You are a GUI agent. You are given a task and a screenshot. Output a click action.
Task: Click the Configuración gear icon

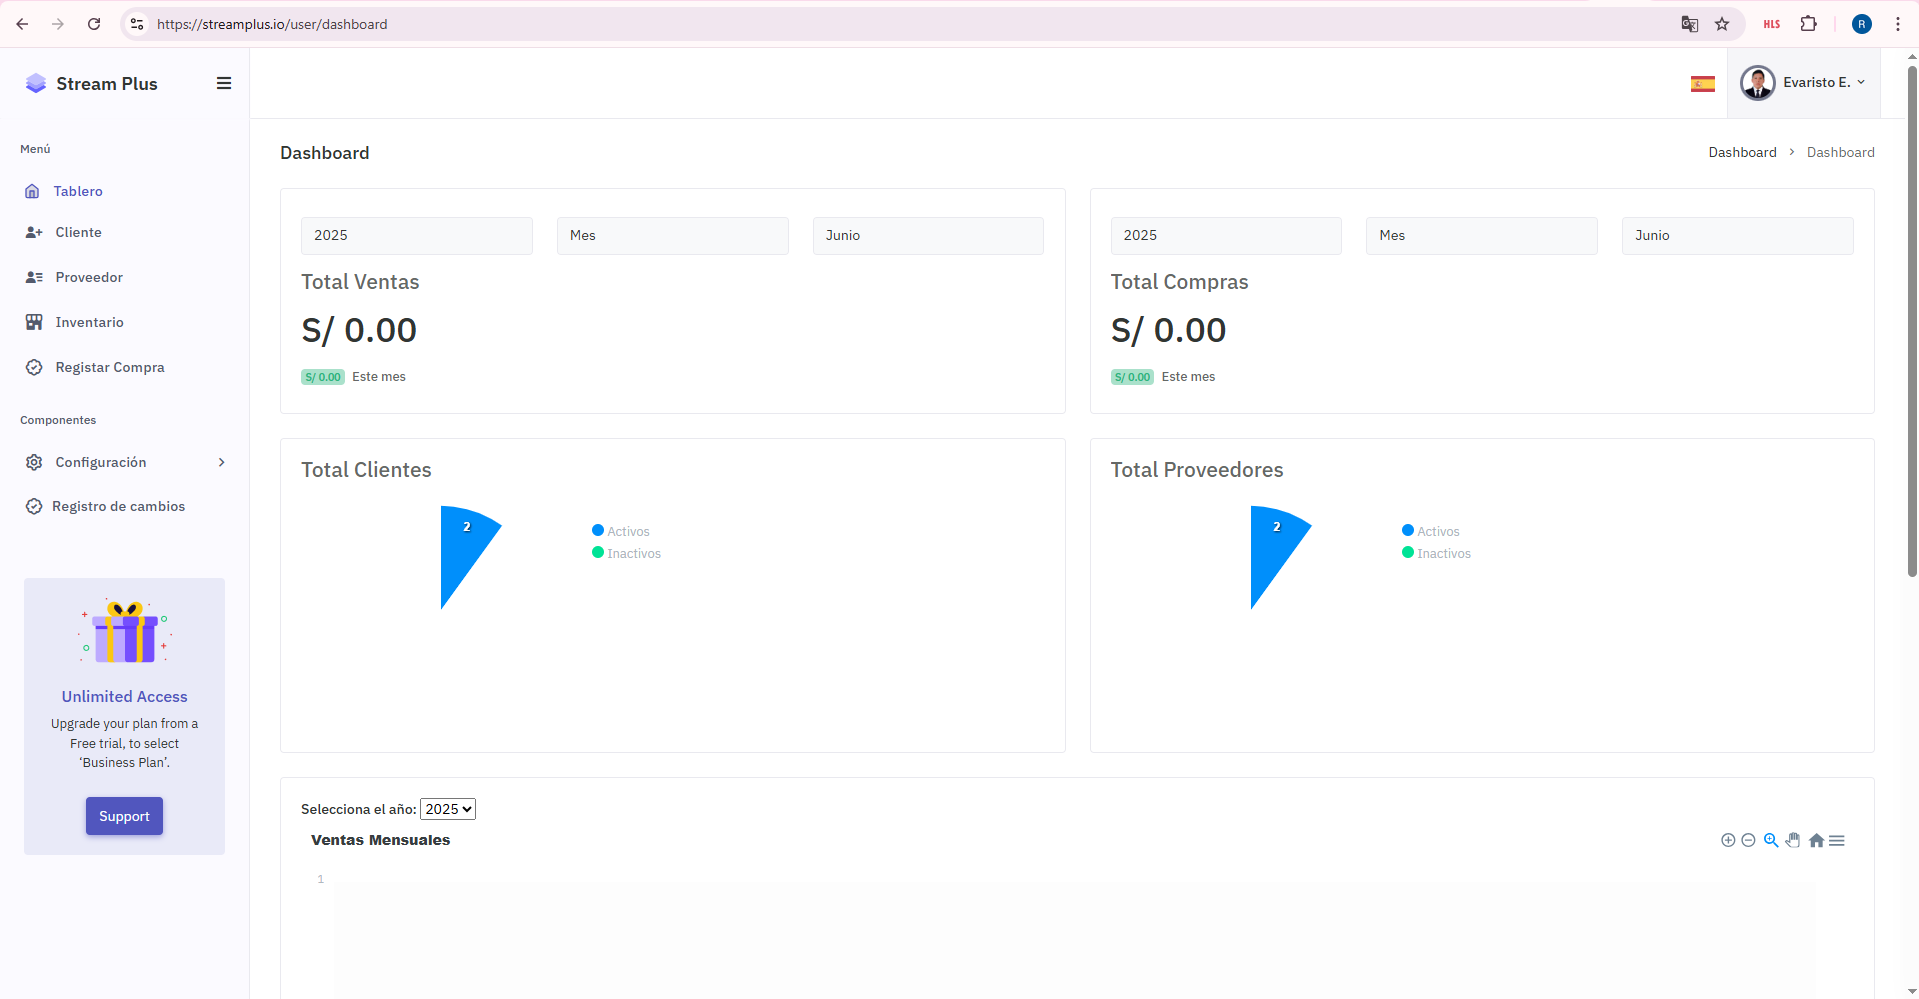click(x=34, y=462)
